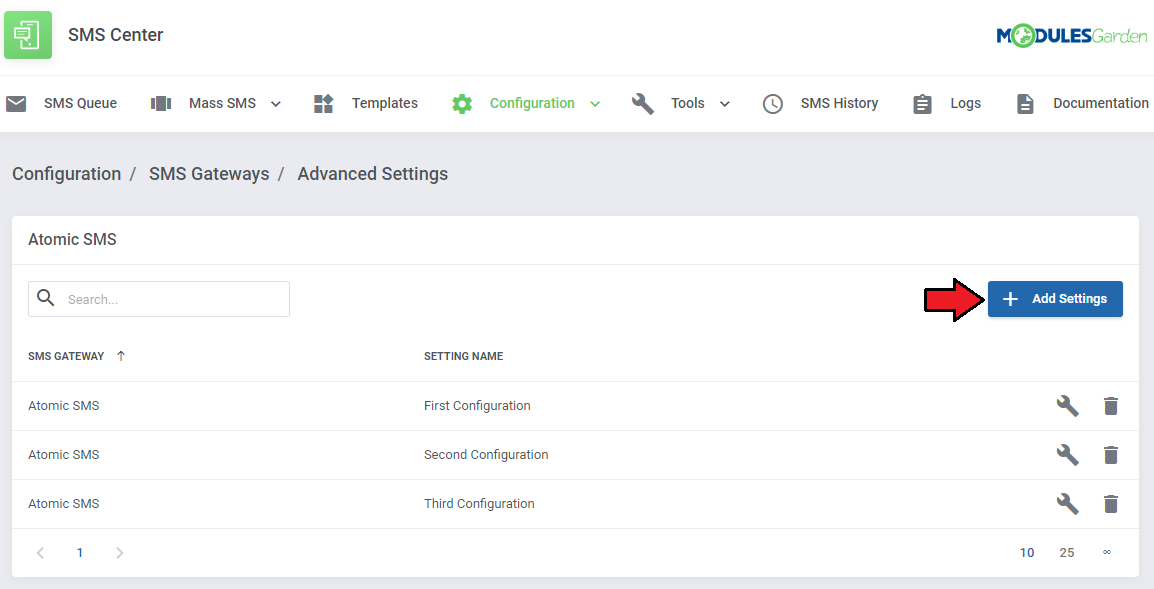Open the Tools menu label
Viewport: 1154px width, 589px height.
[687, 103]
